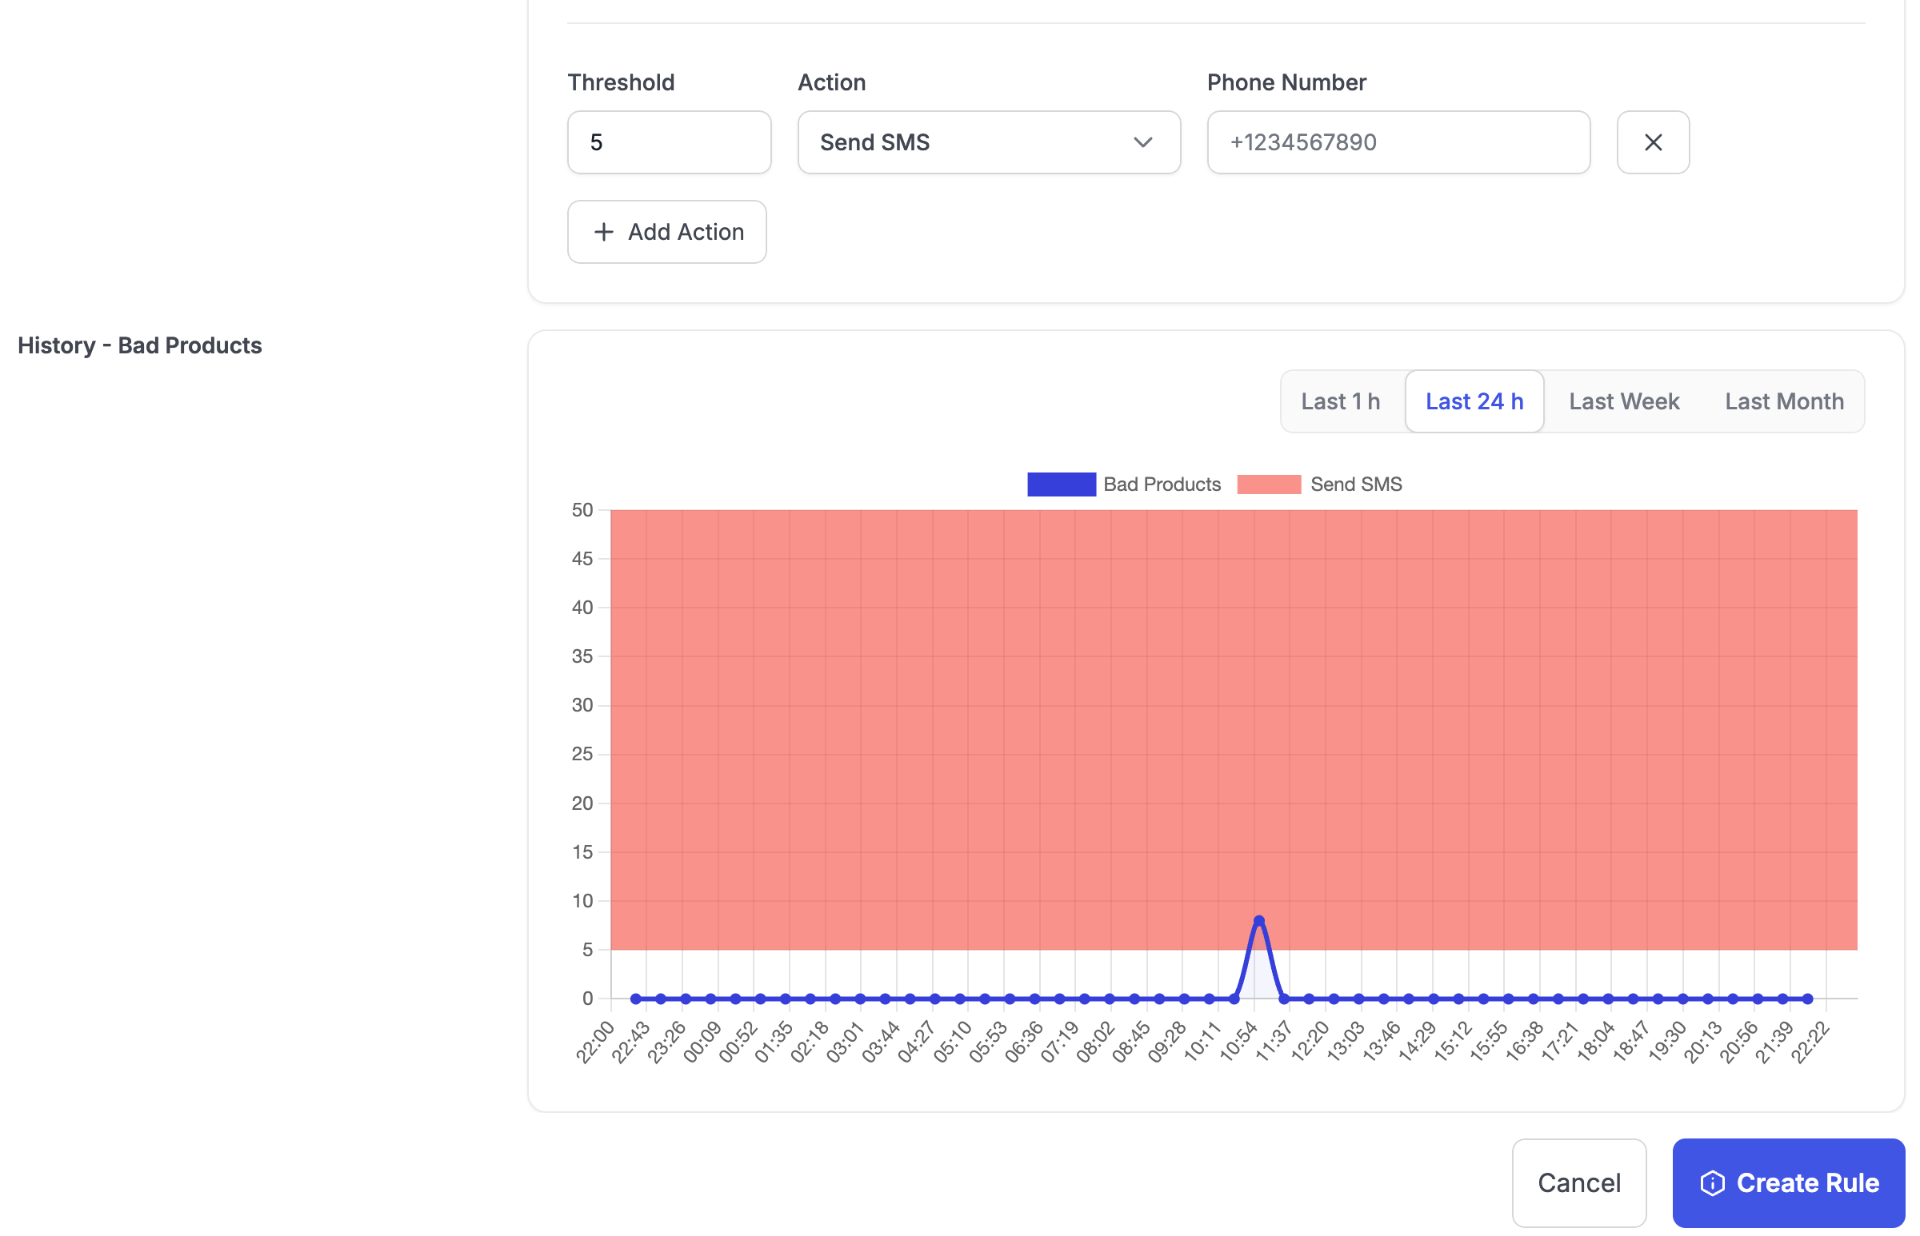The height and width of the screenshot is (1236, 1920).
Task: Toggle the Bad Products blue legend swatch
Action: point(1061,484)
